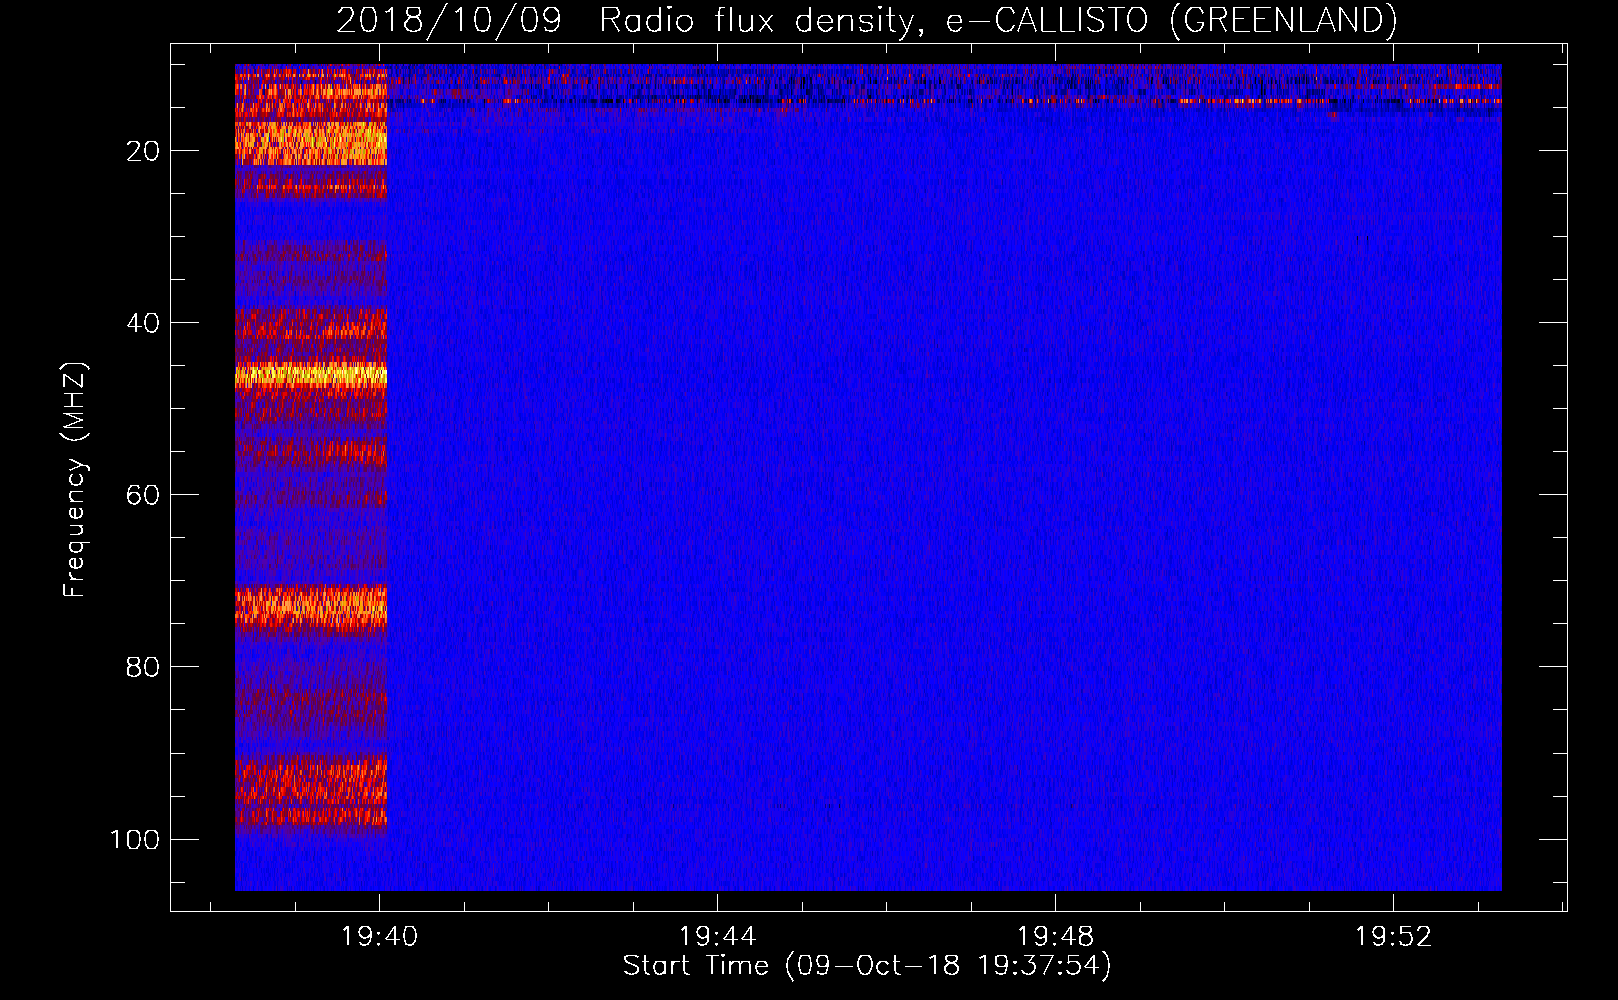Select the 19:48 time tick label
The width and height of the screenshot is (1618, 1000).
tap(1055, 937)
